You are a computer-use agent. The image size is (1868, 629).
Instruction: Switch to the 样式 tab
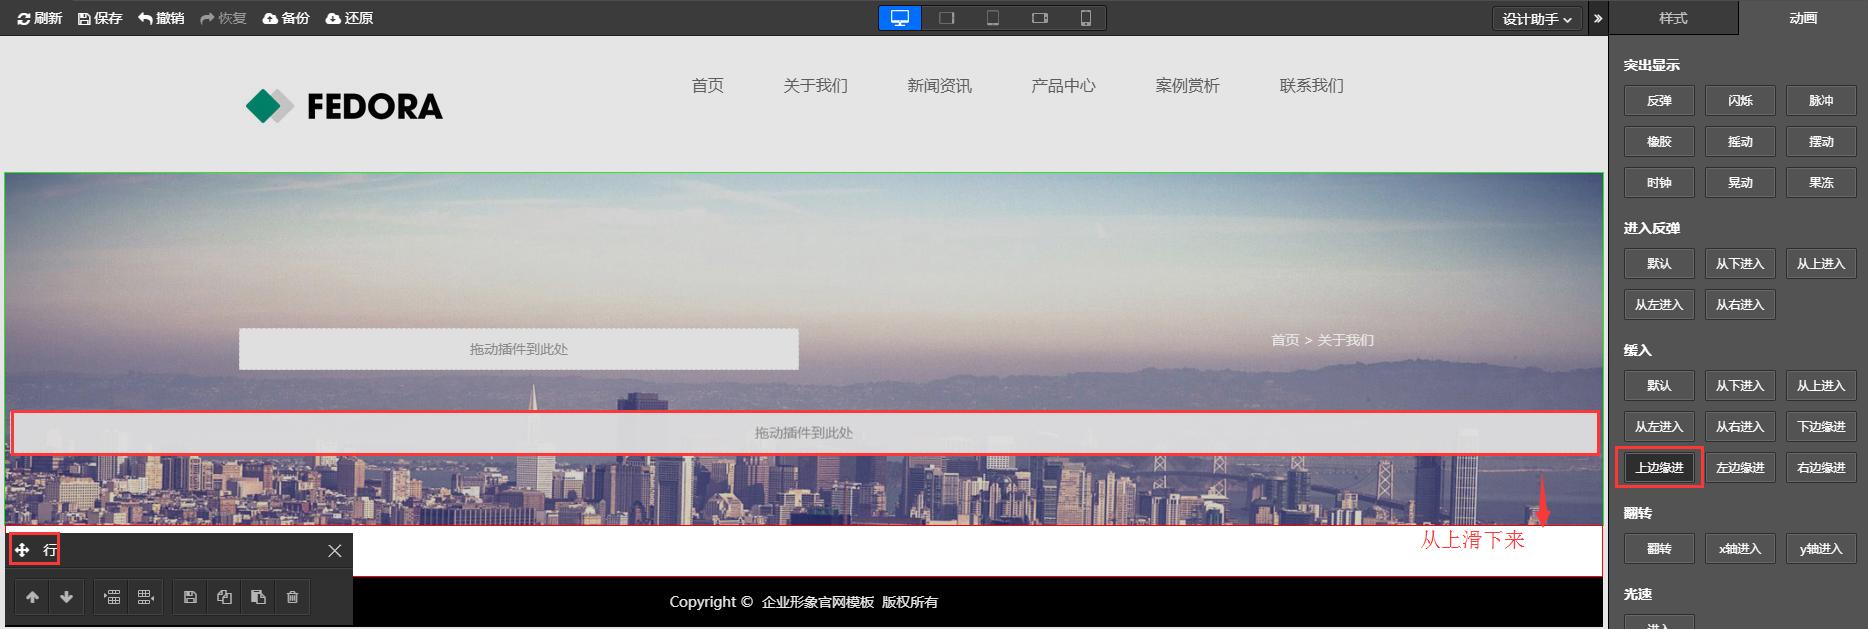1673,18
